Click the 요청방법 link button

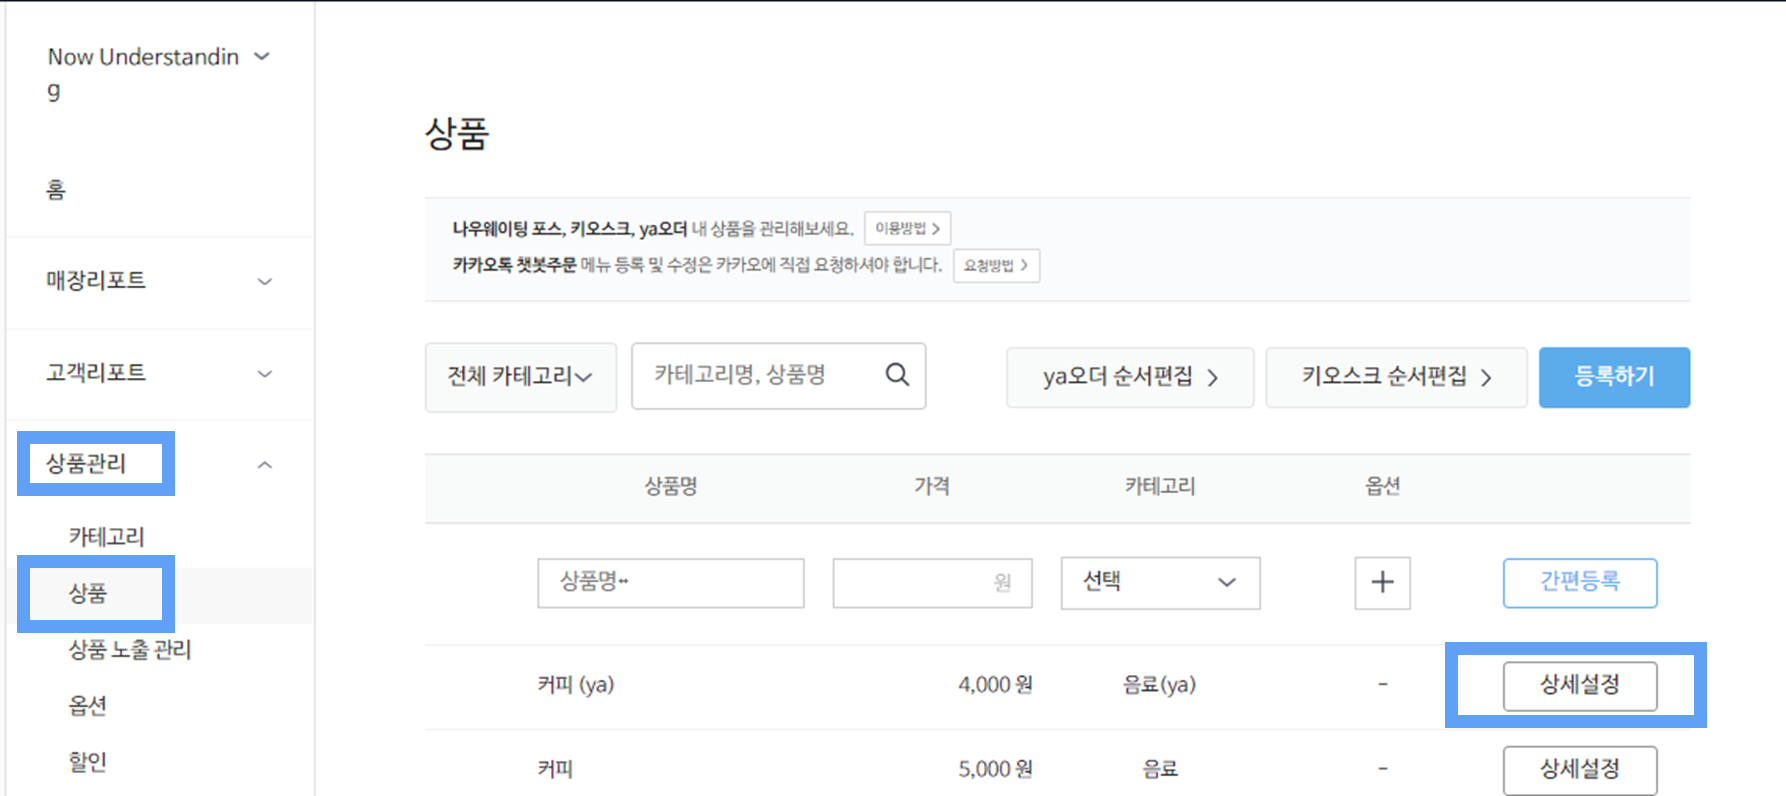[996, 265]
